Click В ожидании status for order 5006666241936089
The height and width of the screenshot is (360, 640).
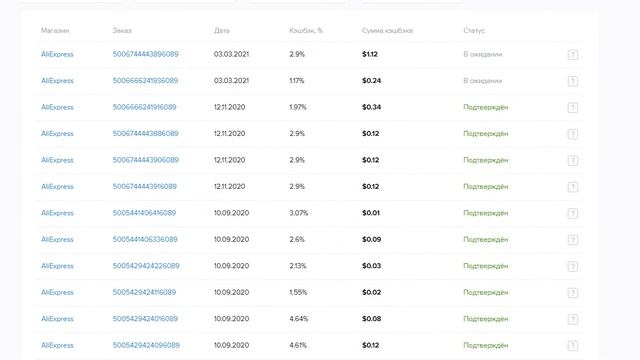482,81
